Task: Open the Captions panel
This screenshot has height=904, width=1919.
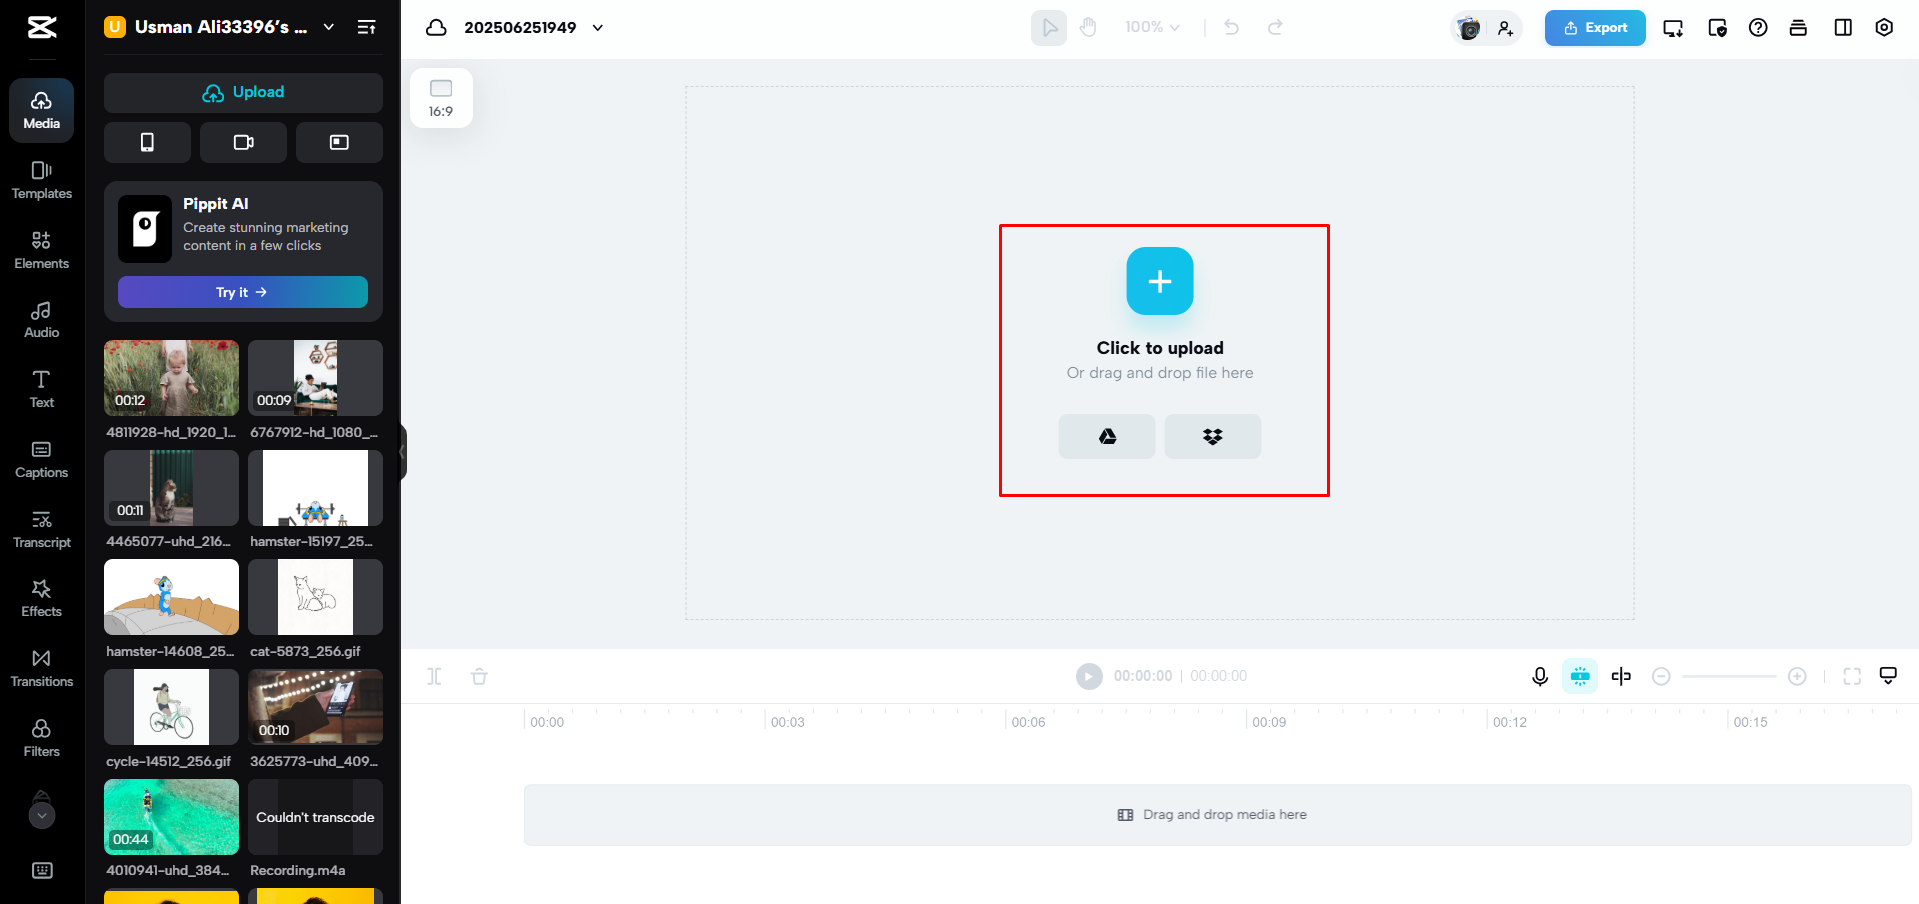Action: 42,460
